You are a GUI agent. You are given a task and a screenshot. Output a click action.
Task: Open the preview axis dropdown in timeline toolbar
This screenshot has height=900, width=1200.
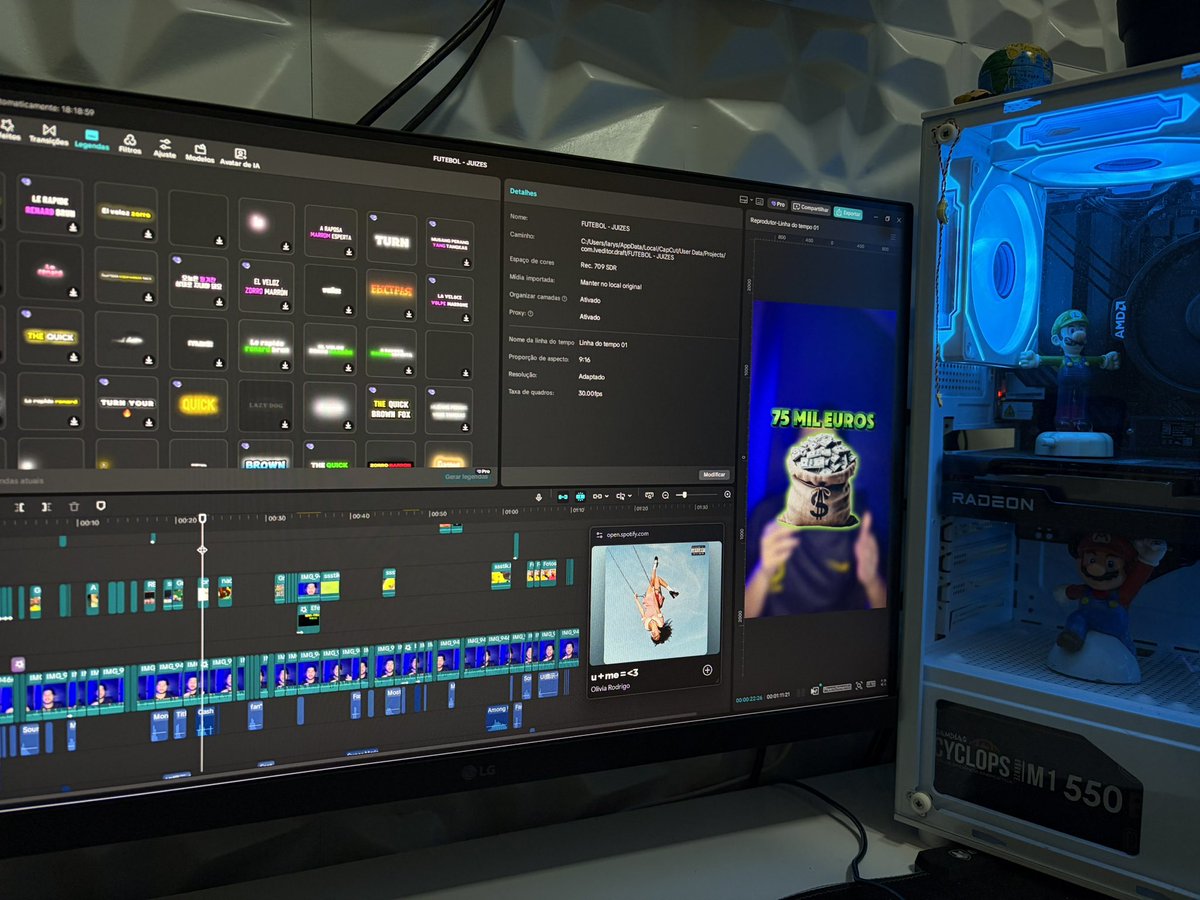coord(624,496)
